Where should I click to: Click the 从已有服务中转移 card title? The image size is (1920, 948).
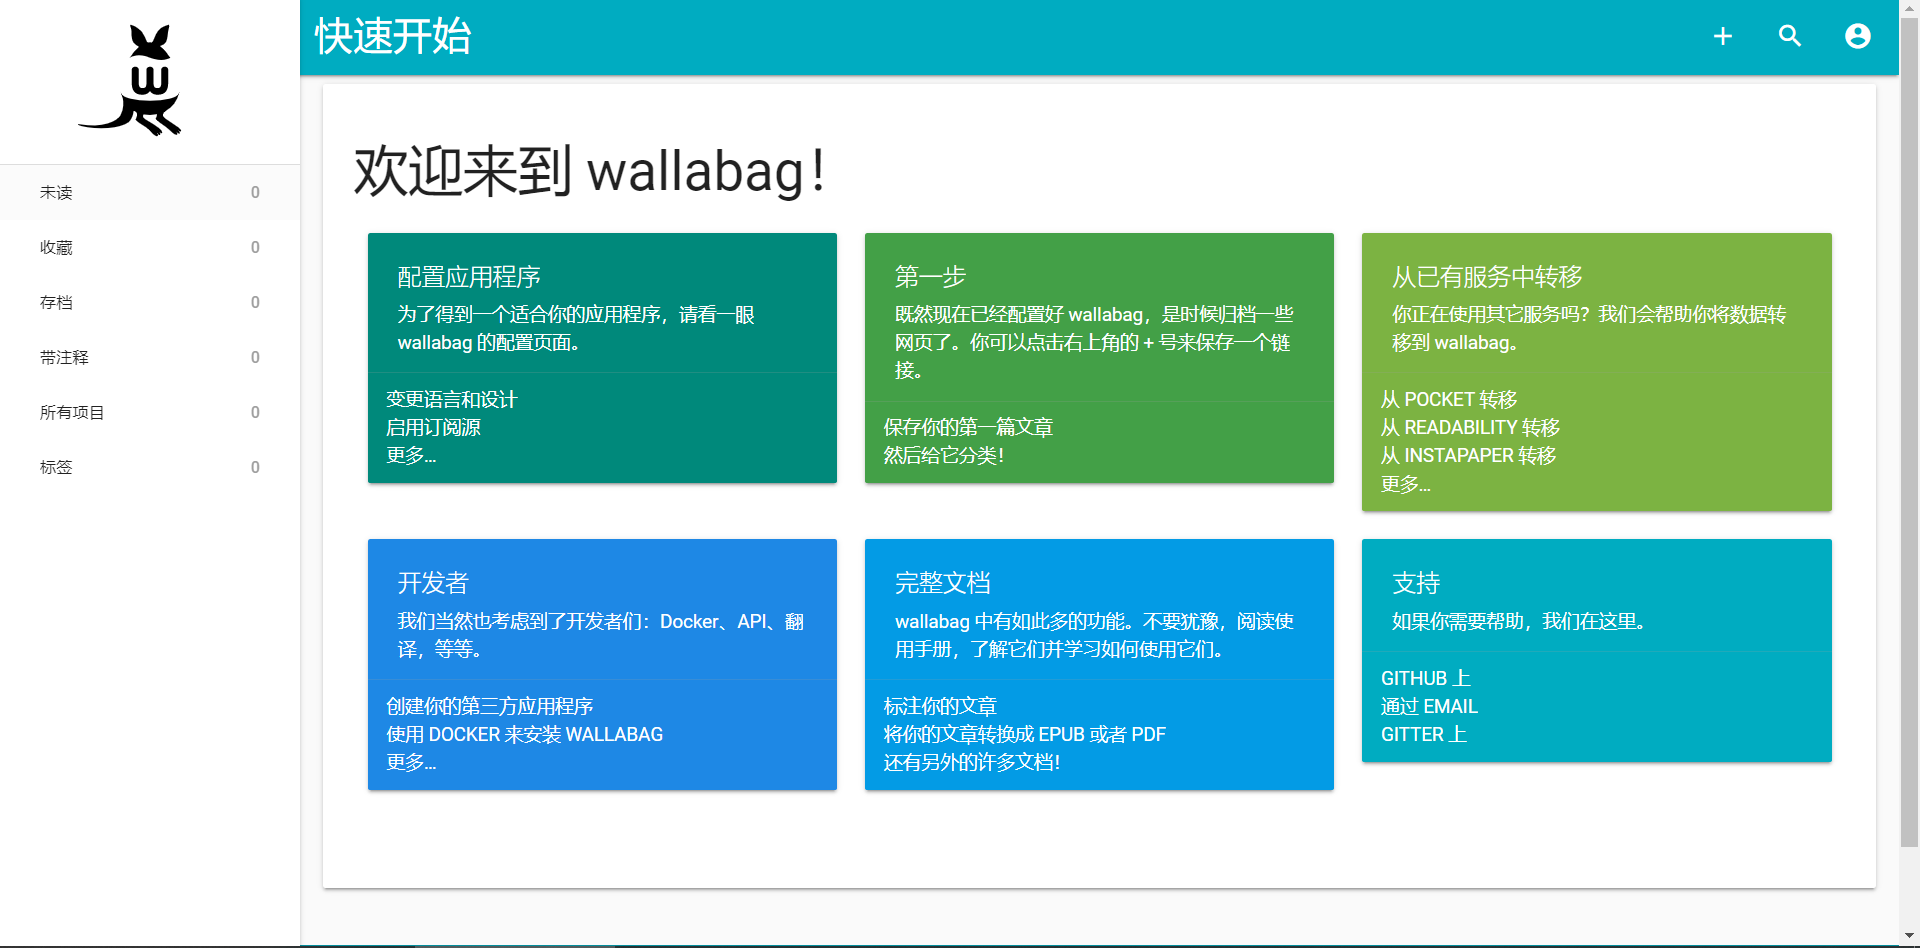point(1487,277)
